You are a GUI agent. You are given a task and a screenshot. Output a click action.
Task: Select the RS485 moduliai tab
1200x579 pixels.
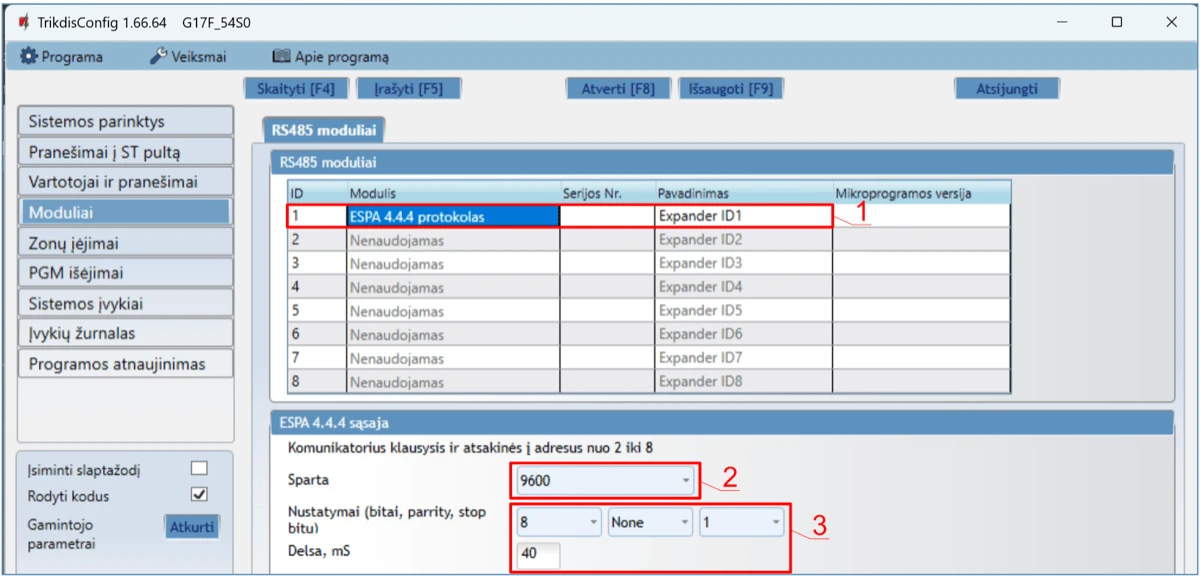click(323, 129)
